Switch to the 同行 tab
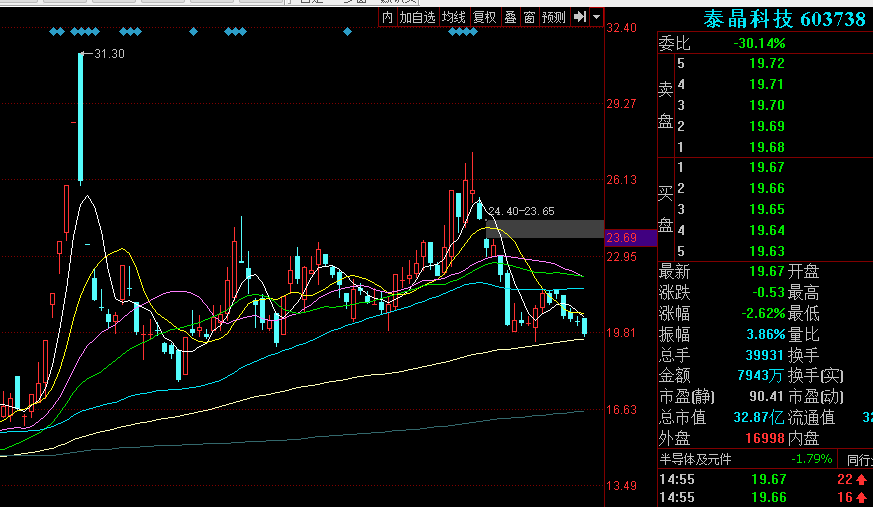This screenshot has height=507, width=873. (857, 459)
